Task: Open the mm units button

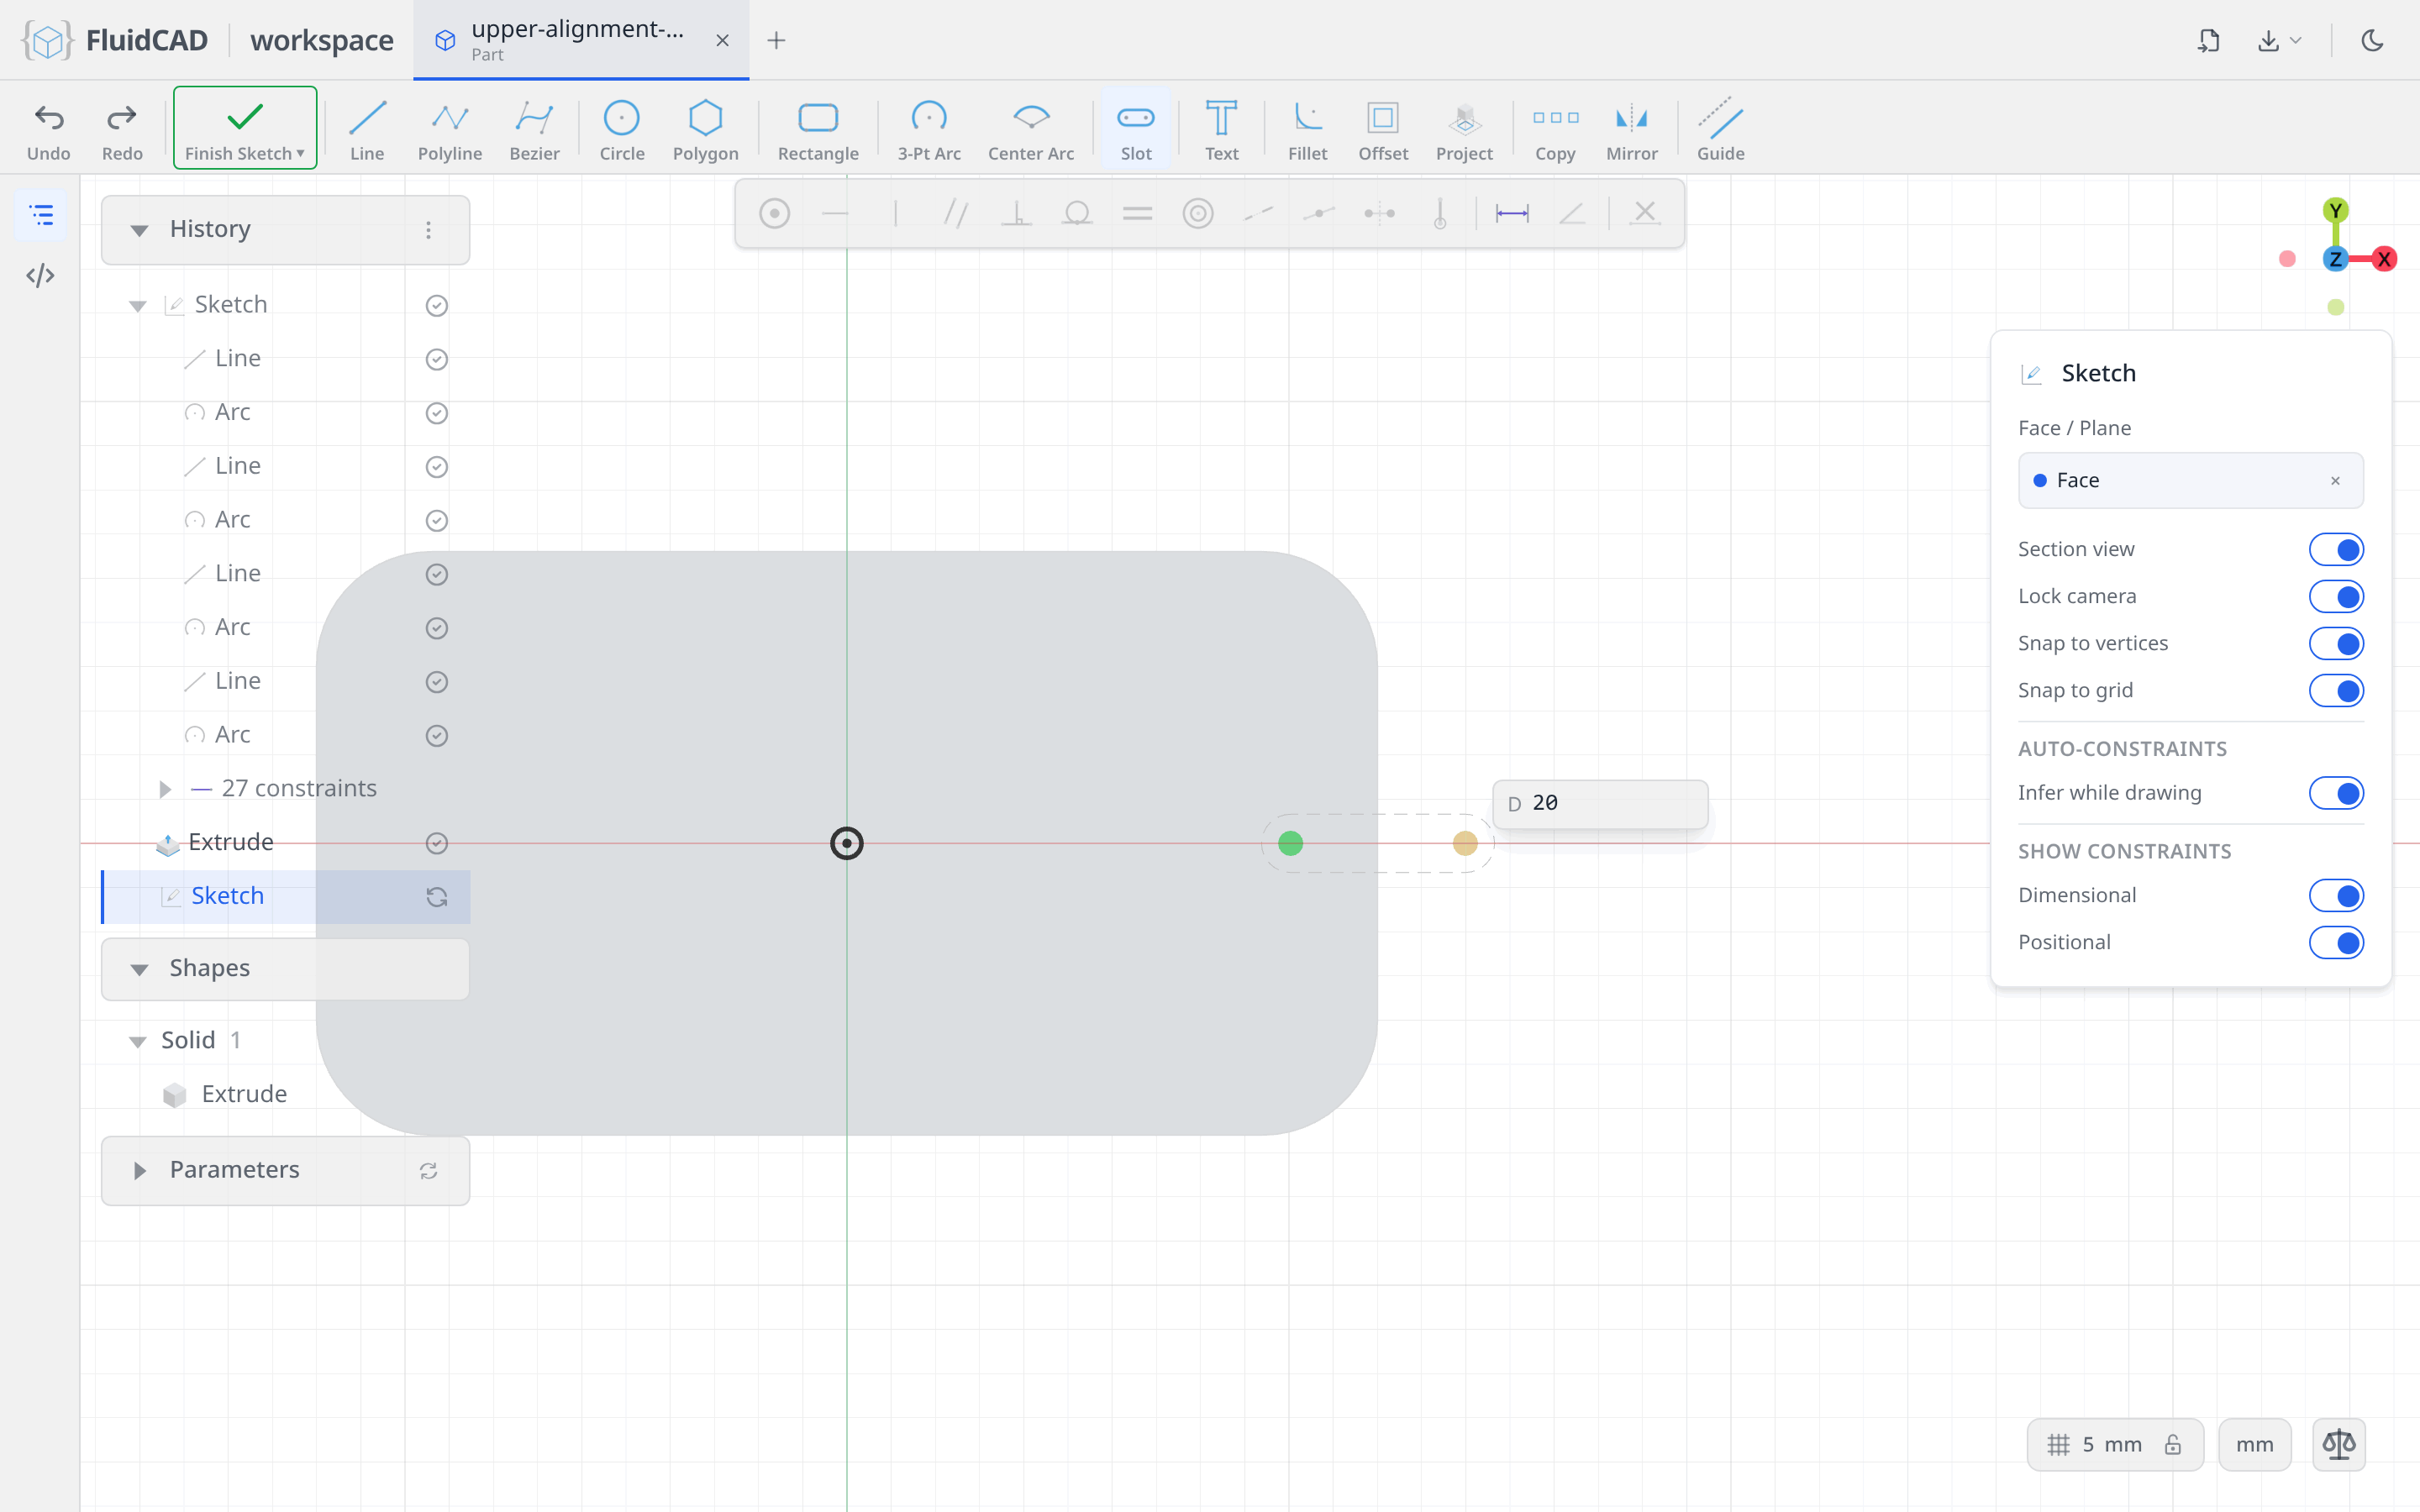Action: [x=2254, y=1444]
